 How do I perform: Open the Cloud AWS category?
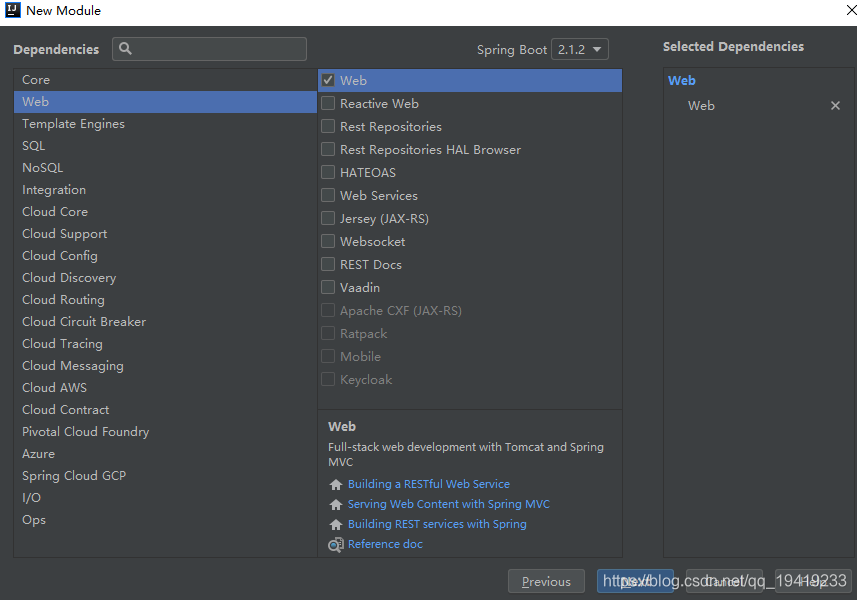[x=165, y=387]
